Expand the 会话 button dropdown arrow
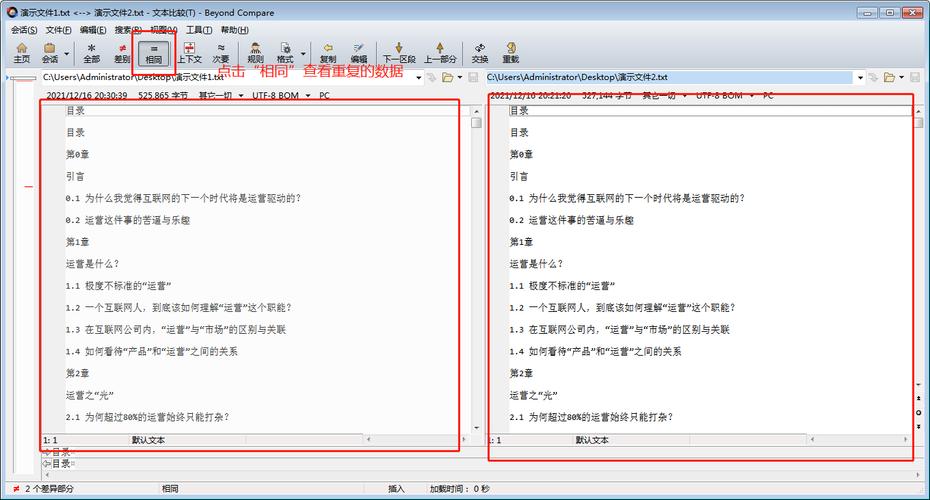The image size is (930, 500). coord(66,53)
